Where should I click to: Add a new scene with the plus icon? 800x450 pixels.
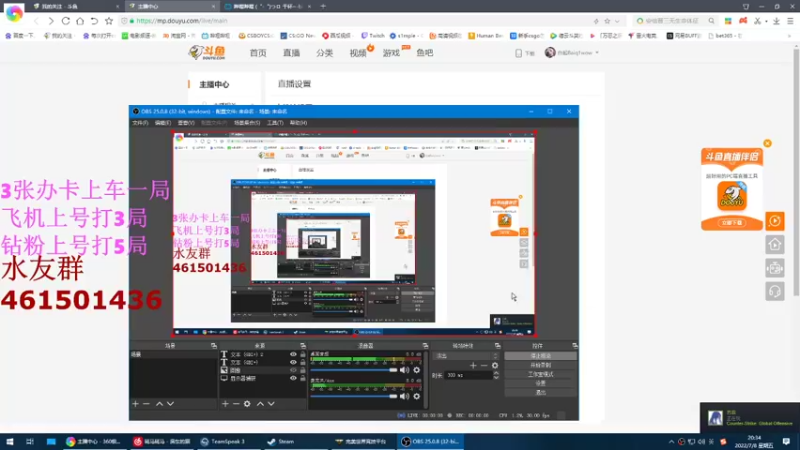point(135,404)
